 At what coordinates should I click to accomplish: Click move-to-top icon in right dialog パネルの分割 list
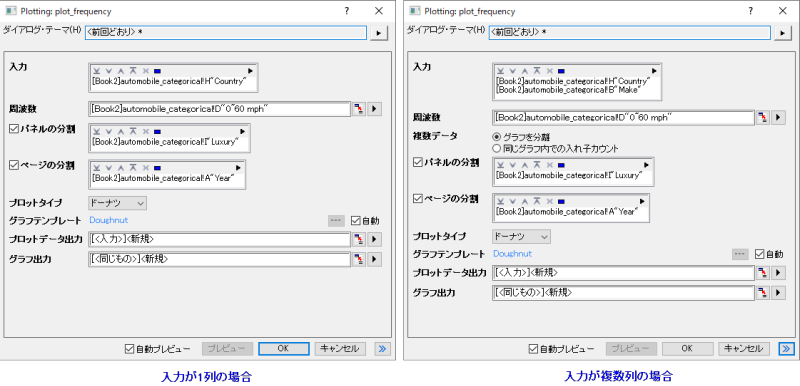coord(537,165)
